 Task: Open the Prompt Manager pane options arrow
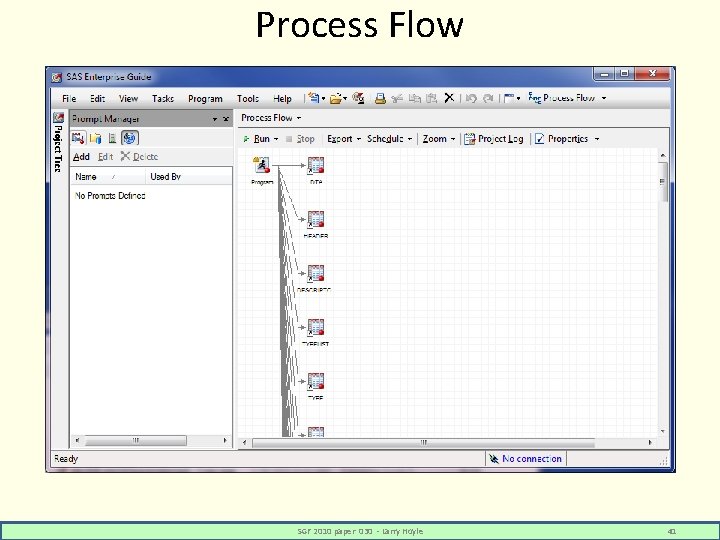click(214, 119)
